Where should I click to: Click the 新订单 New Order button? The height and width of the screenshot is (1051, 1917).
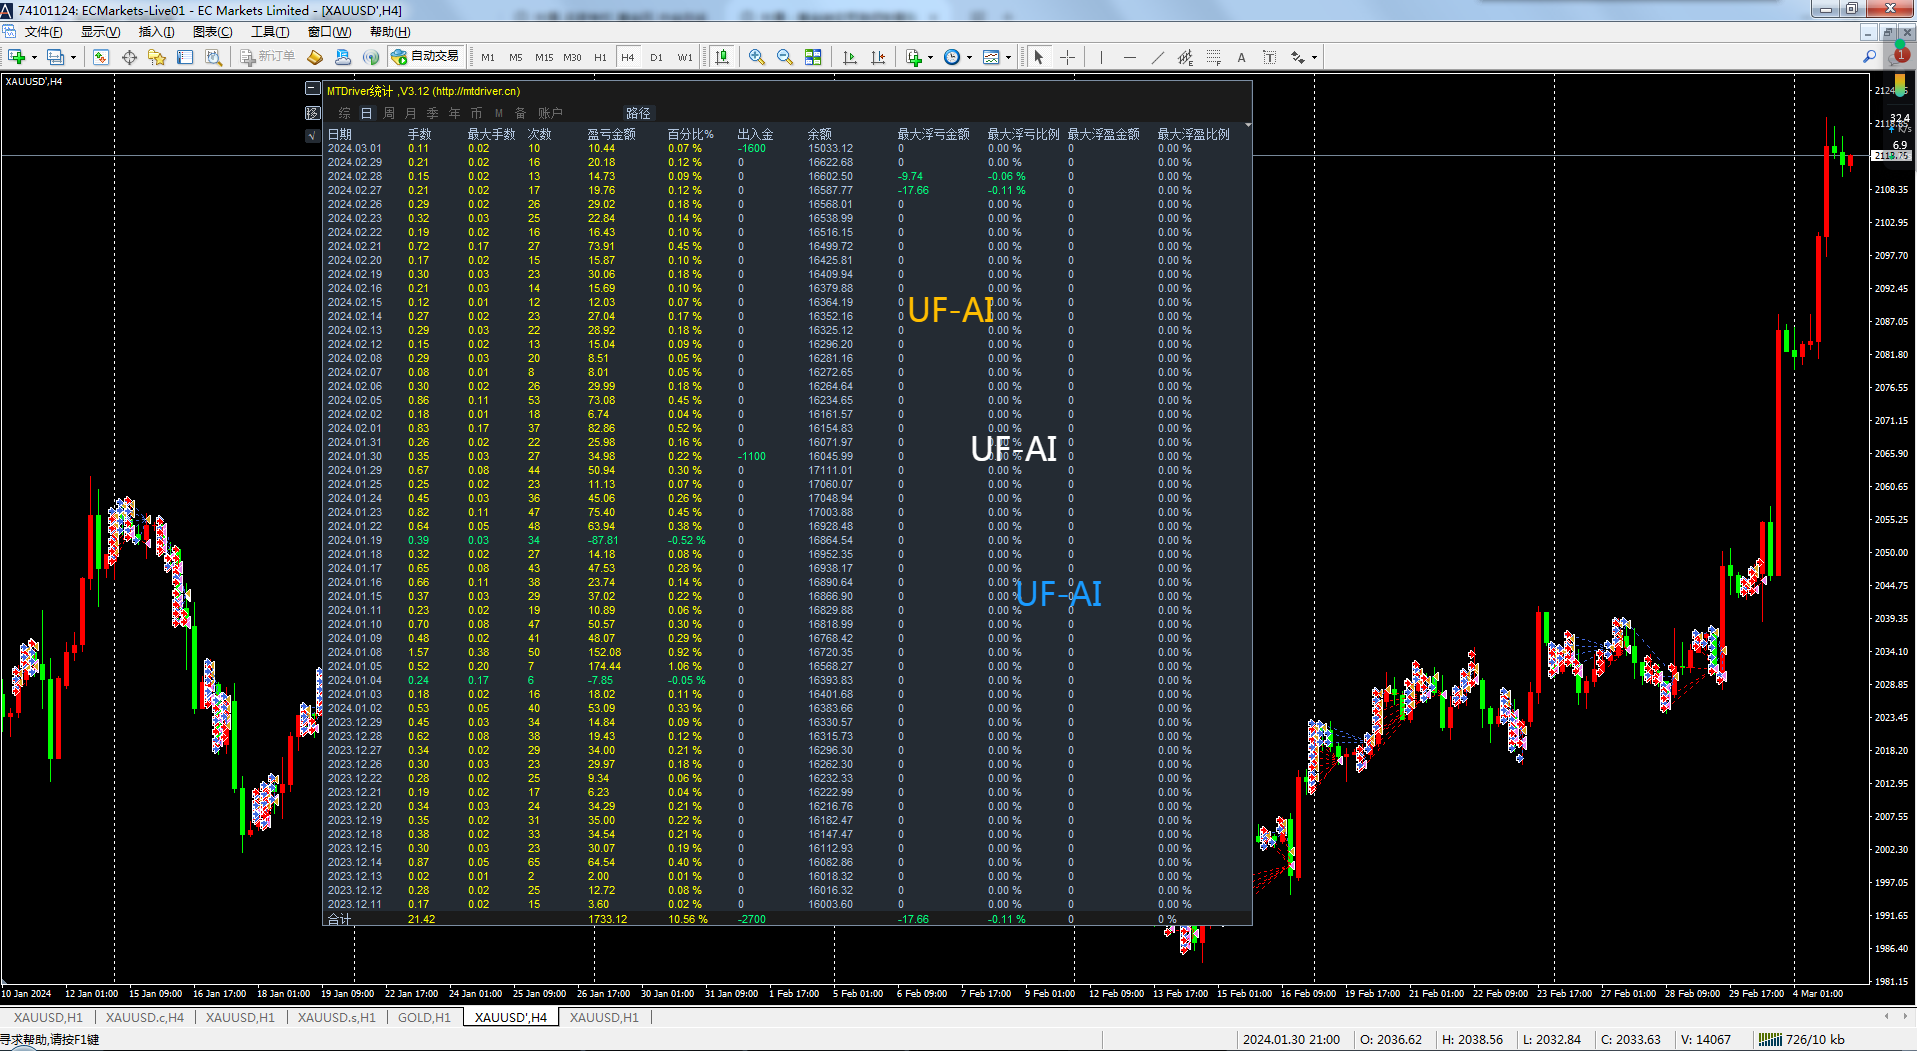267,57
